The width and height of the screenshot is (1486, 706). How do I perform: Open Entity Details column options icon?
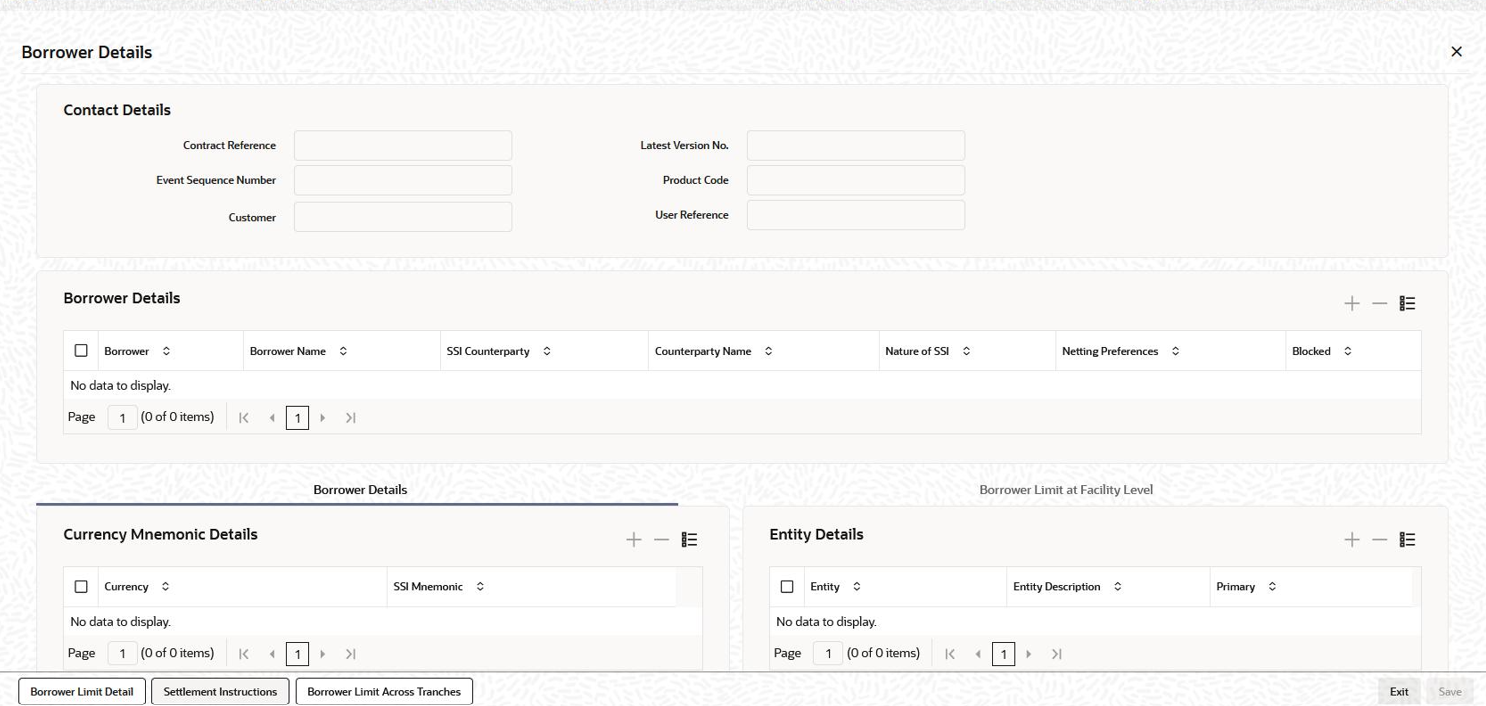(1408, 539)
